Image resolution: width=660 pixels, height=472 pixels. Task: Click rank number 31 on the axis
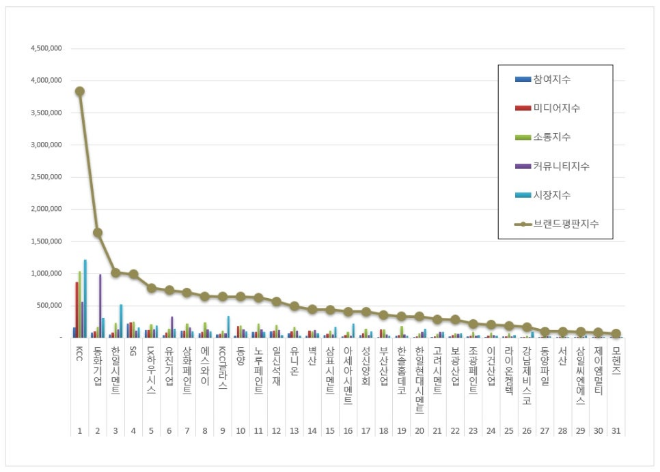[615, 430]
